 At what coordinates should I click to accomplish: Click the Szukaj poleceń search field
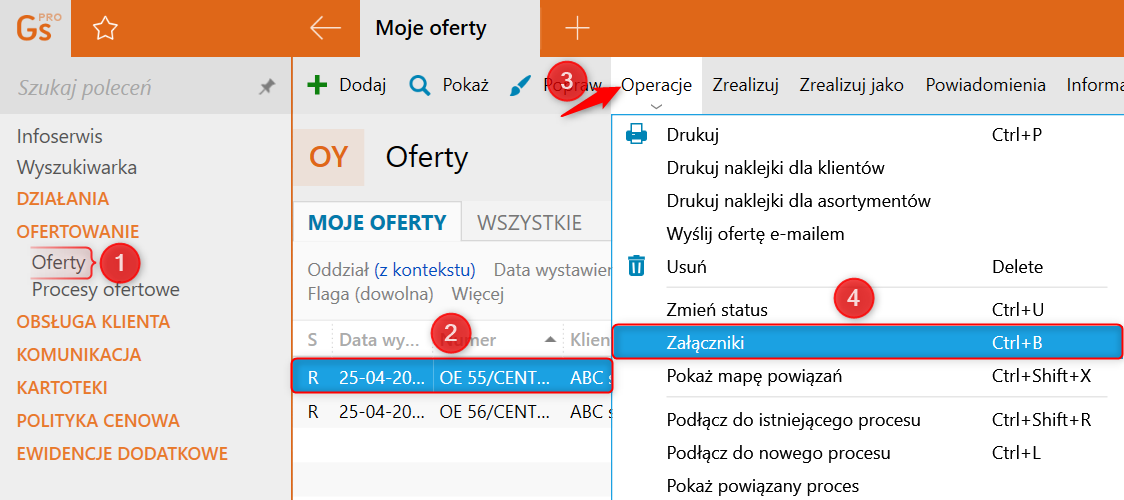[x=130, y=88]
